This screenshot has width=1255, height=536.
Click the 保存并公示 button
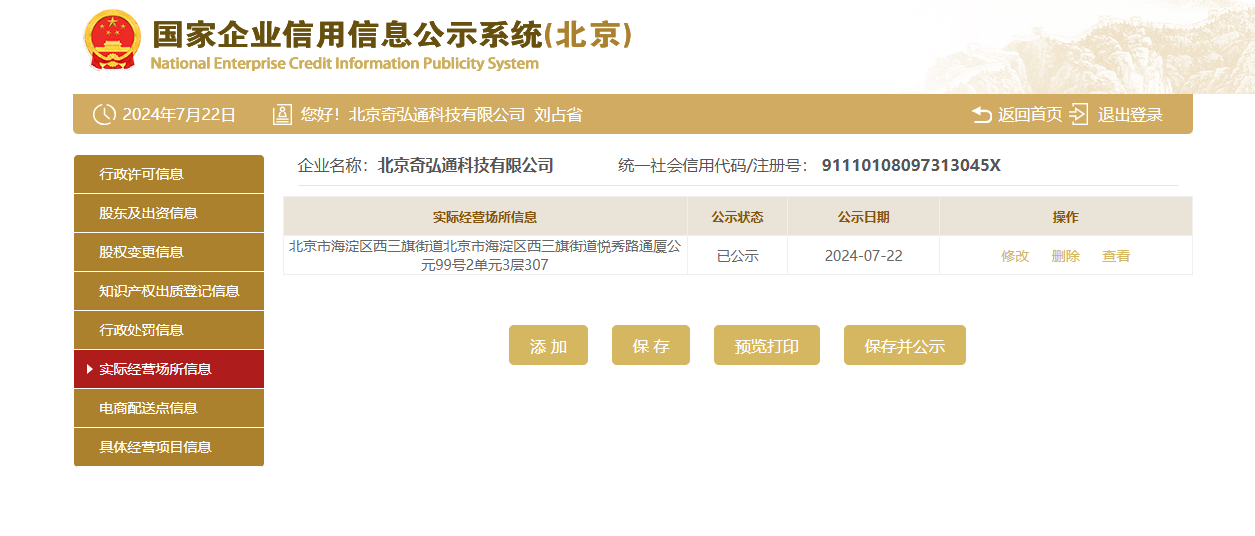pyautogui.click(x=905, y=345)
